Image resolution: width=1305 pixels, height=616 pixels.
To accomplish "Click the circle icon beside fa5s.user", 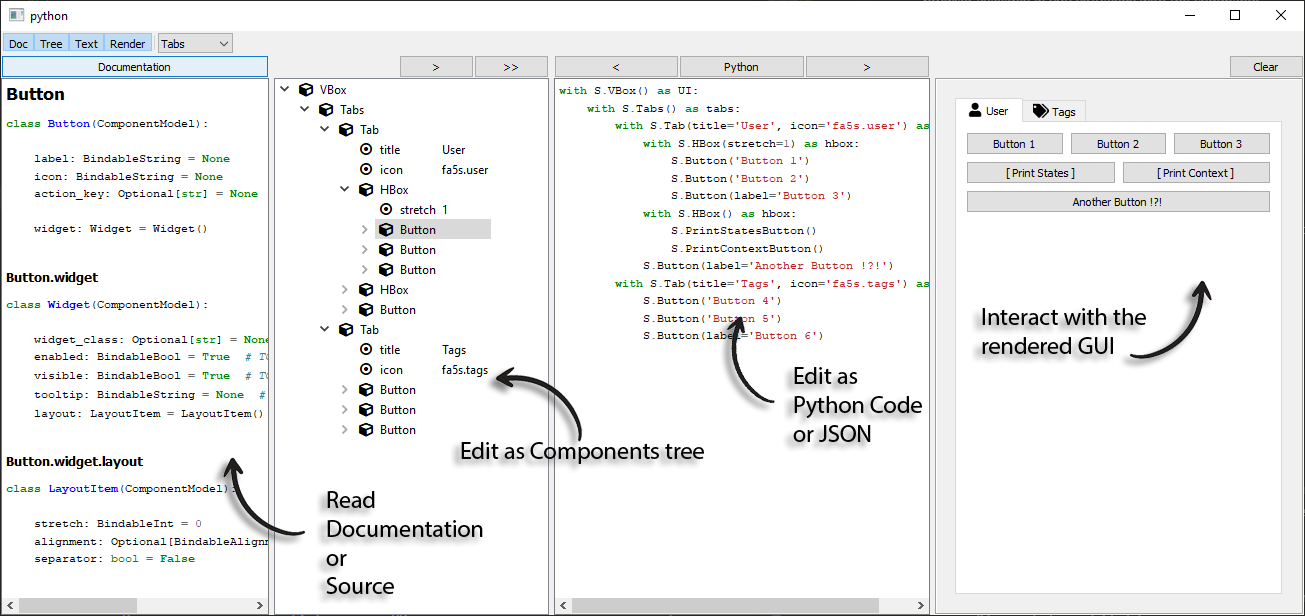I will (x=366, y=170).
